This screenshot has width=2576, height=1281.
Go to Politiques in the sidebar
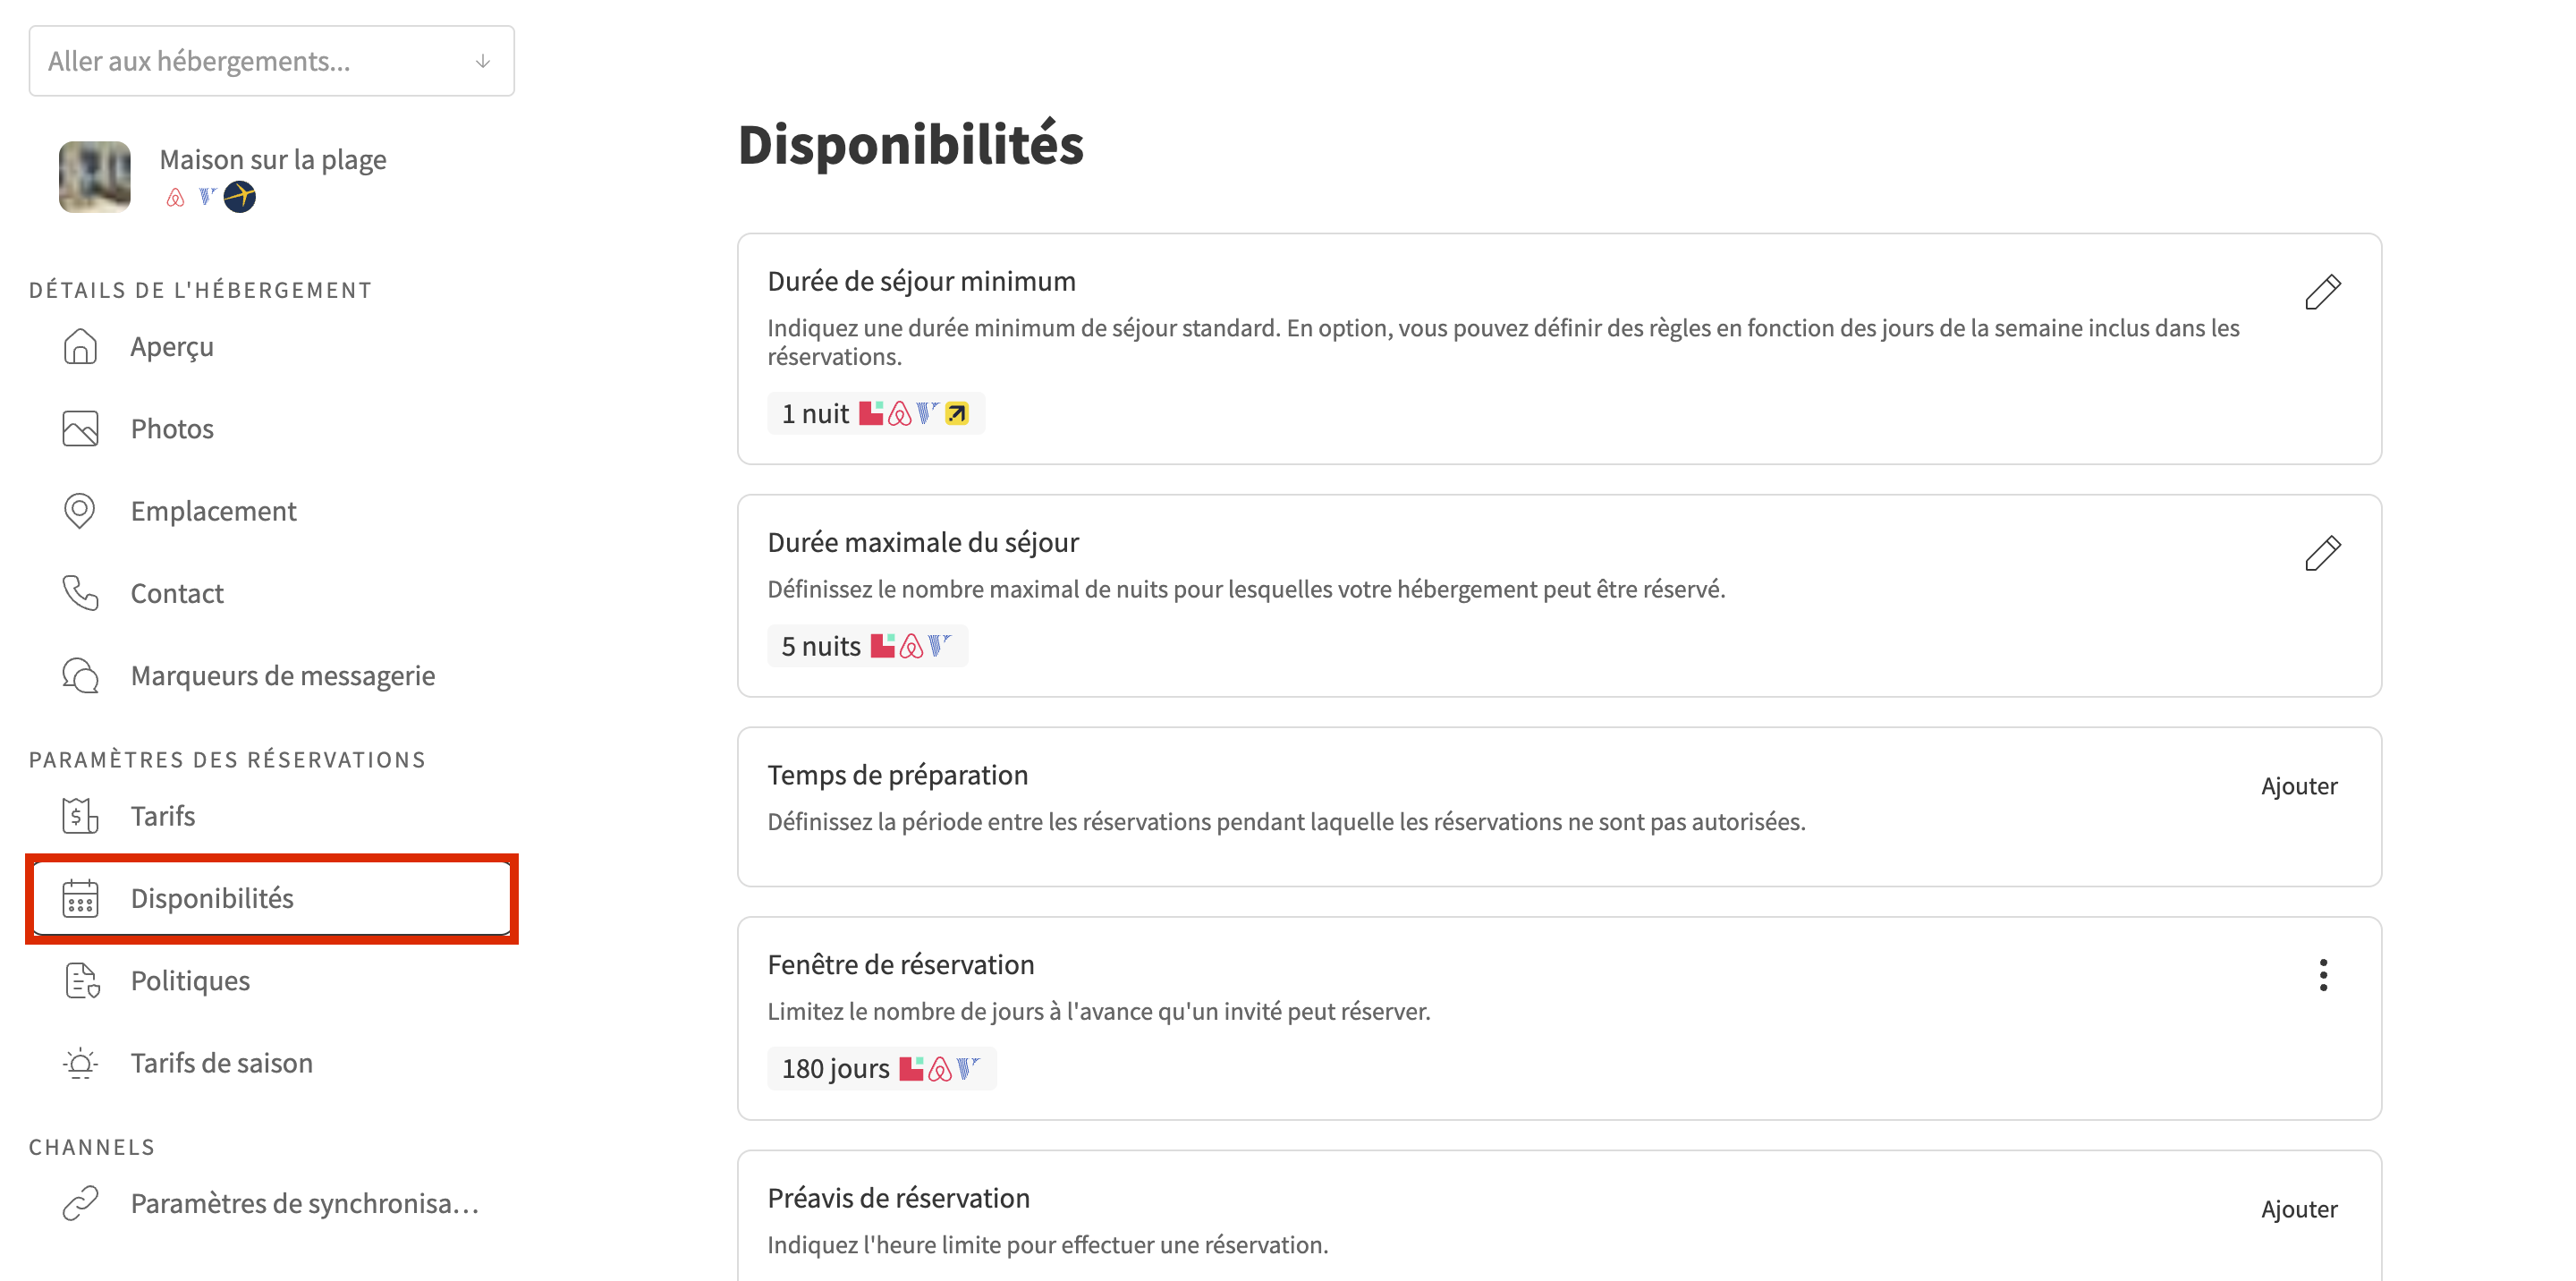[190, 981]
